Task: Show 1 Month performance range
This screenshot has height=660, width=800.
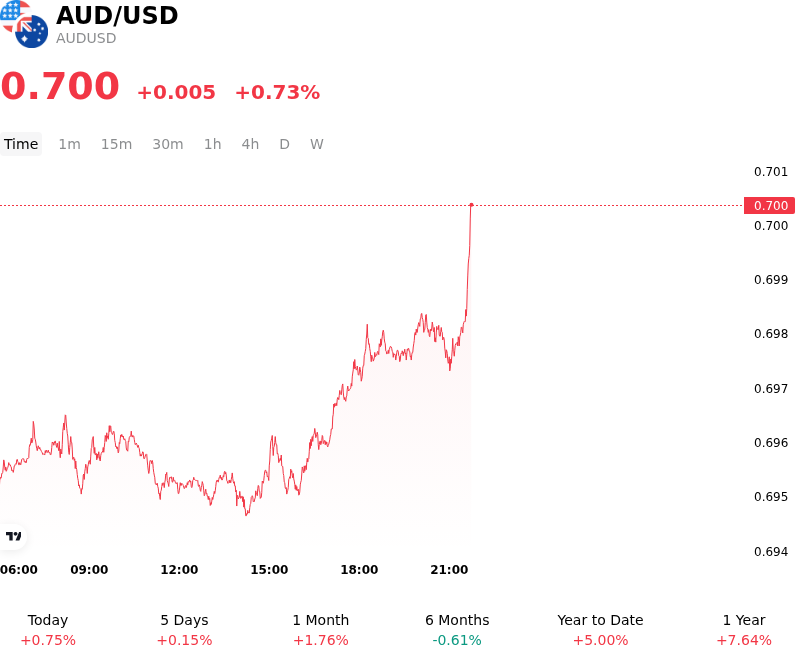Action: tap(321, 630)
